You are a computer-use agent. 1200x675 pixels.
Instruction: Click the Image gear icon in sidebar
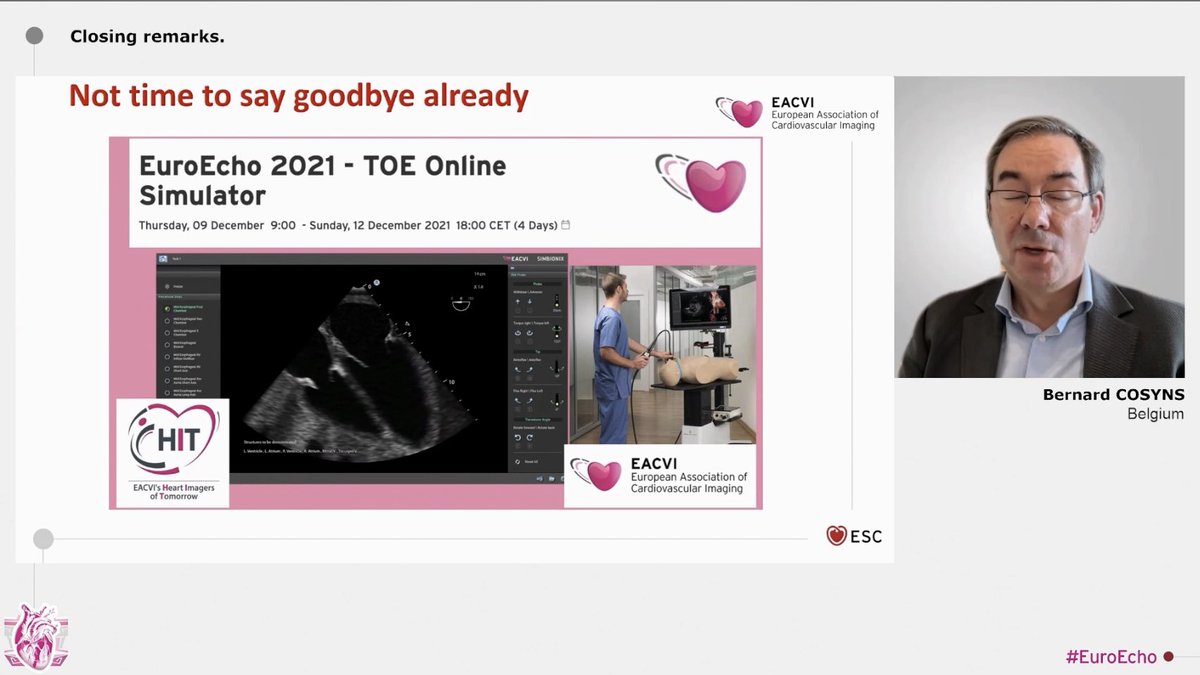pyautogui.click(x=167, y=286)
